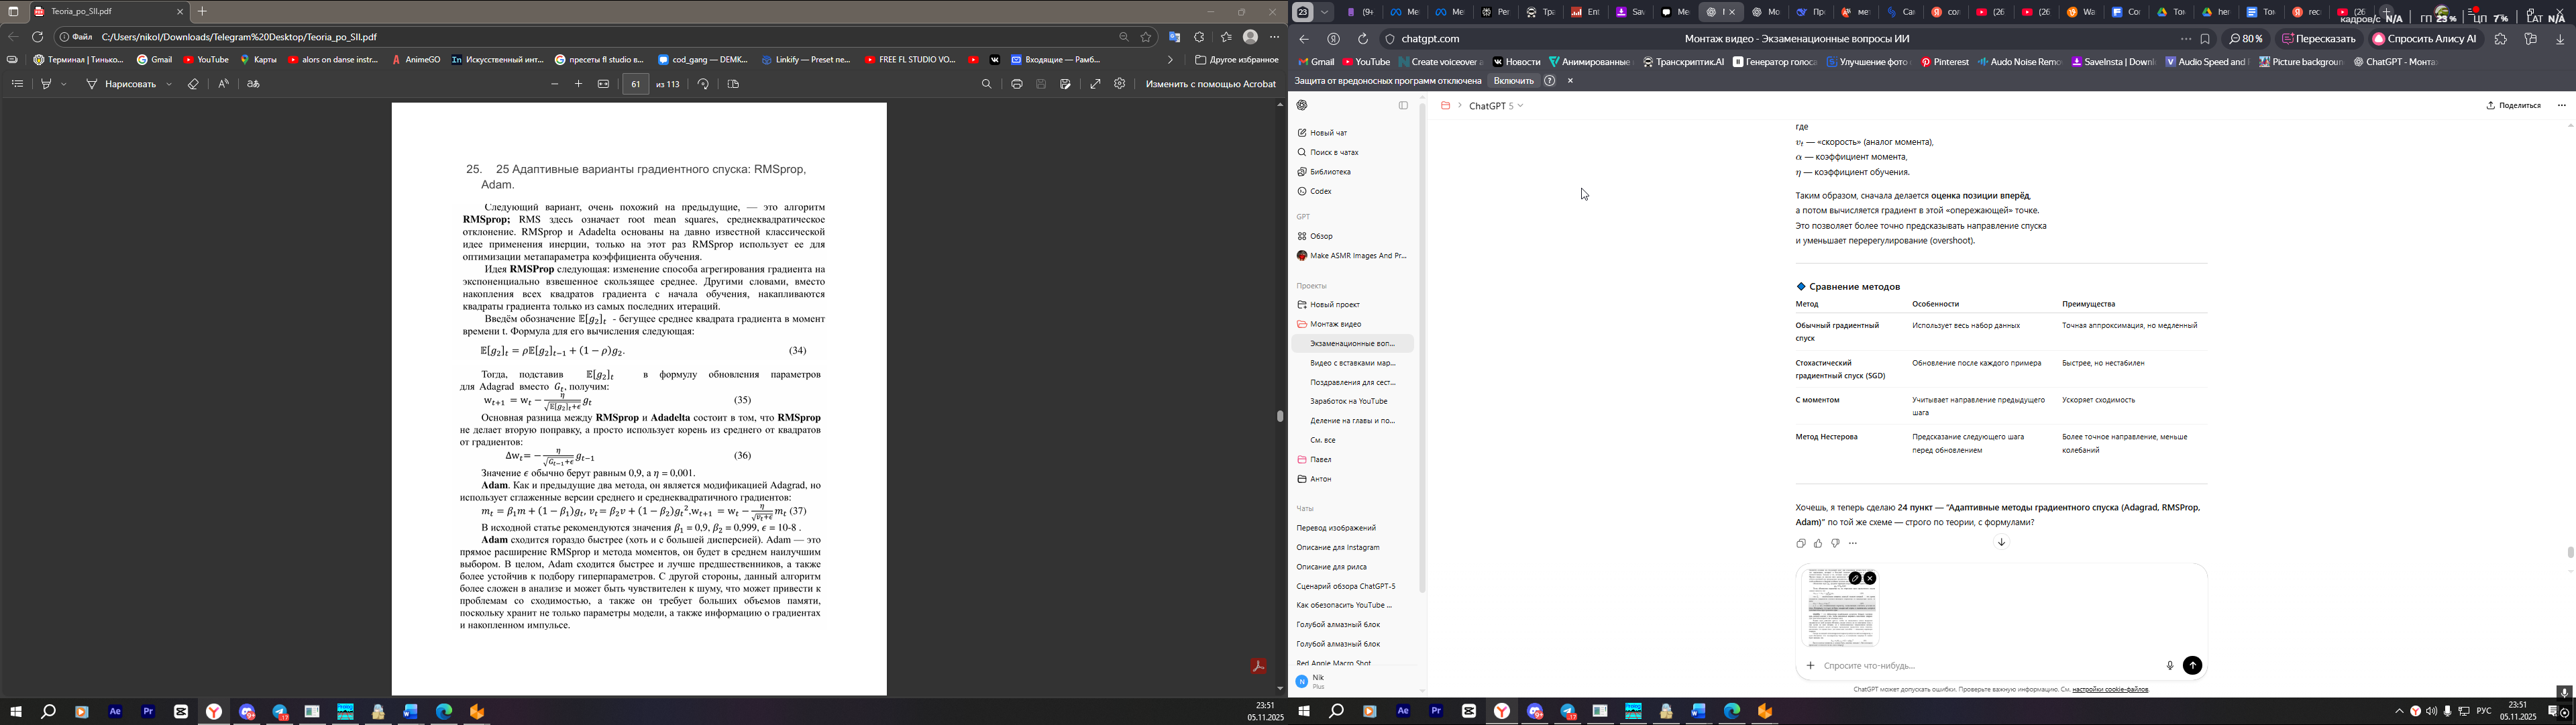Remove the attached image from prompt
Screen dimensions: 2576x725
click(x=1870, y=578)
